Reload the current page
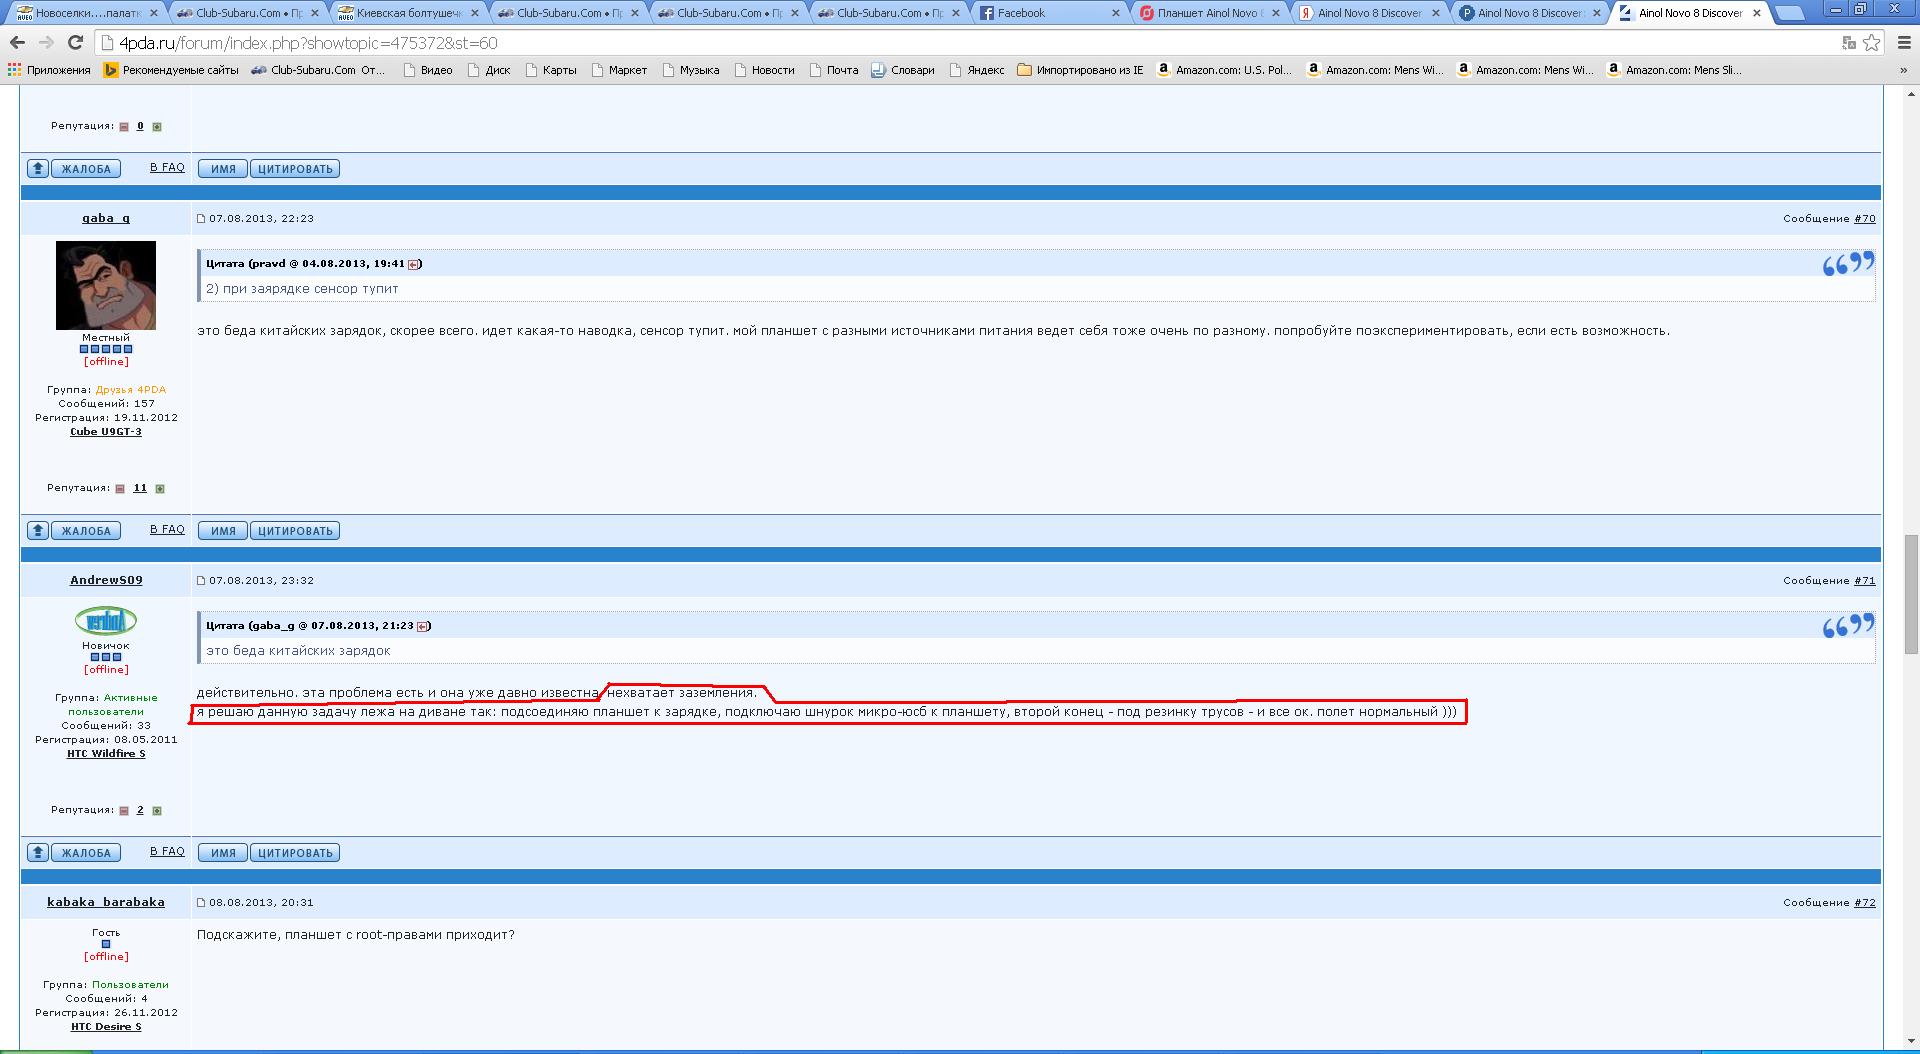Screen dimensions: 1920x1054 pos(75,43)
